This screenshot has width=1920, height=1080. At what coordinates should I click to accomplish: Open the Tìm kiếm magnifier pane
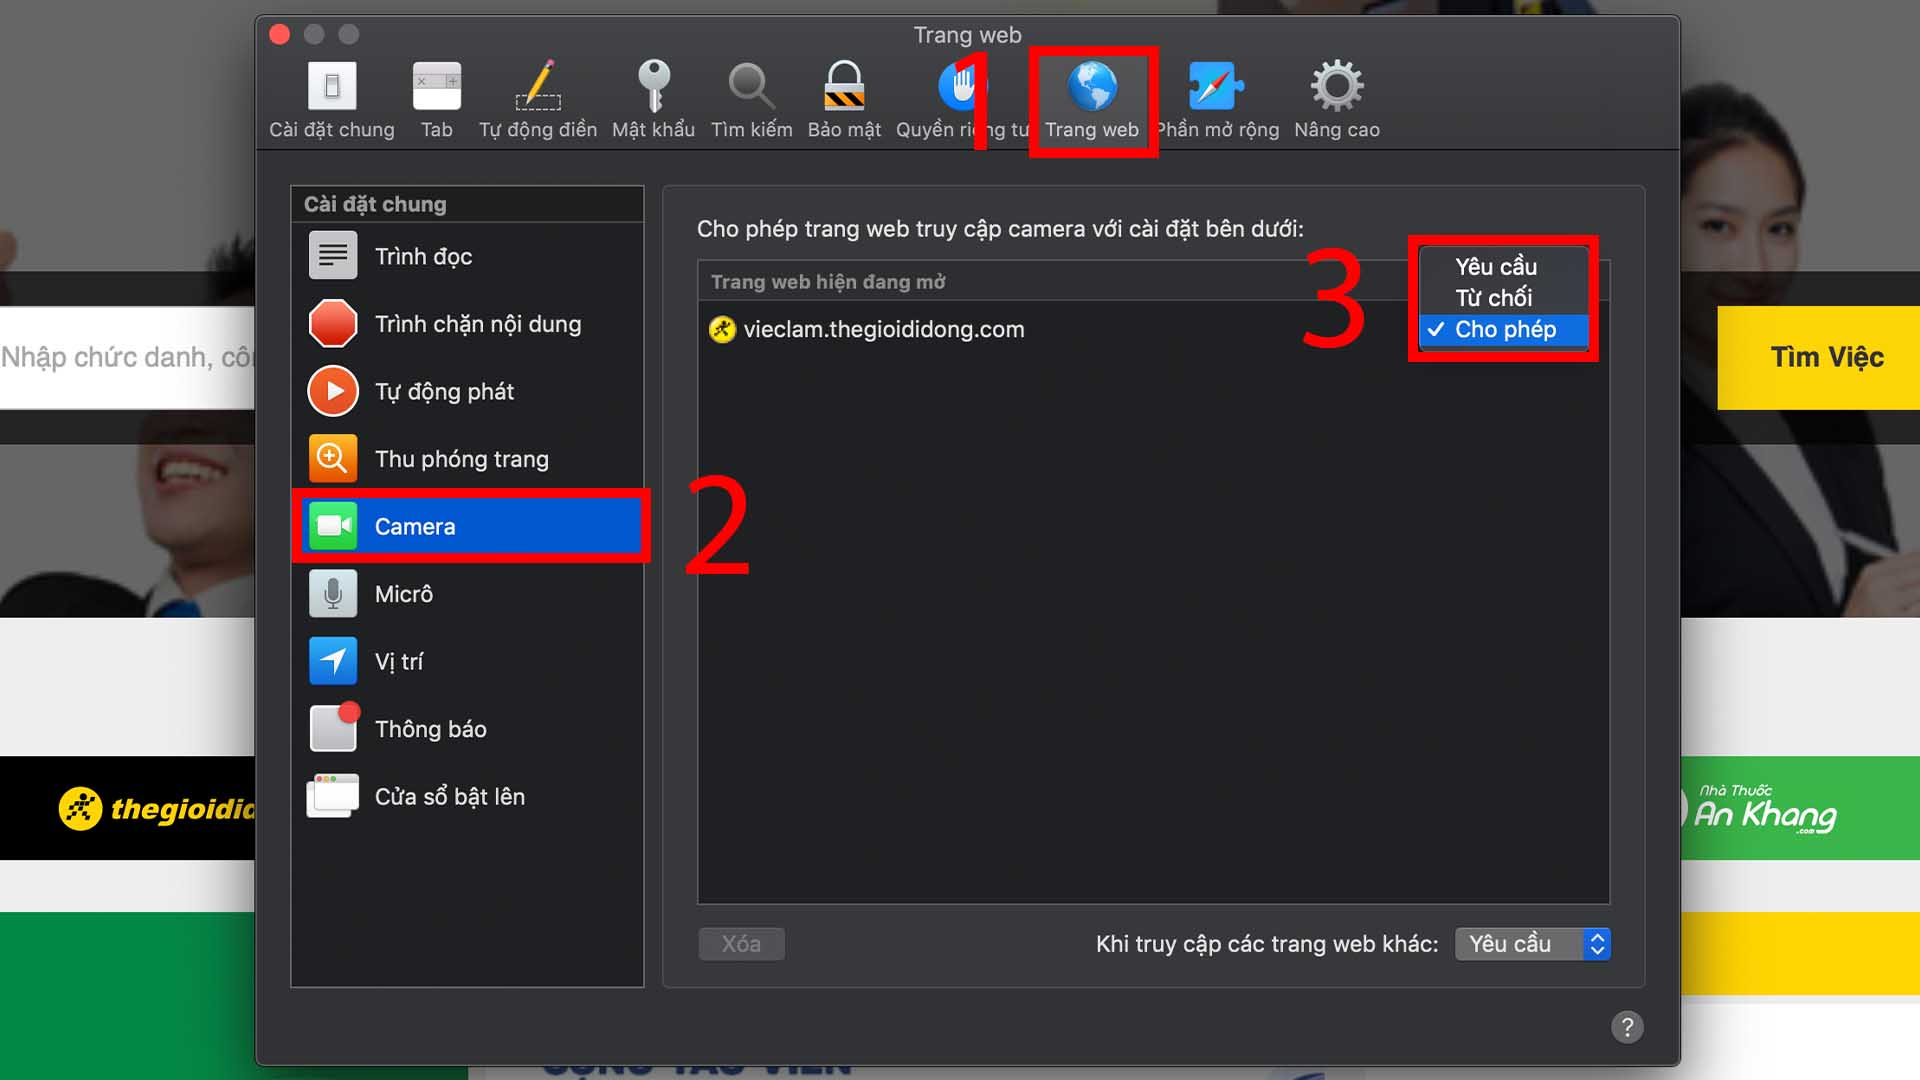751,100
